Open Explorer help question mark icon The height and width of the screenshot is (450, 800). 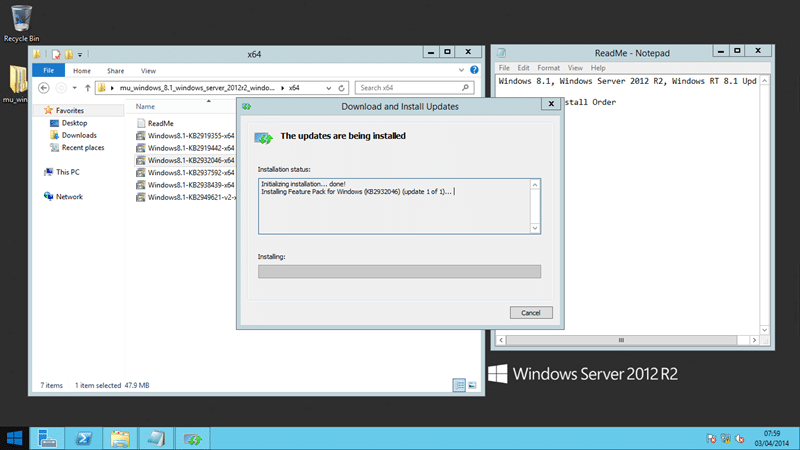(x=474, y=70)
